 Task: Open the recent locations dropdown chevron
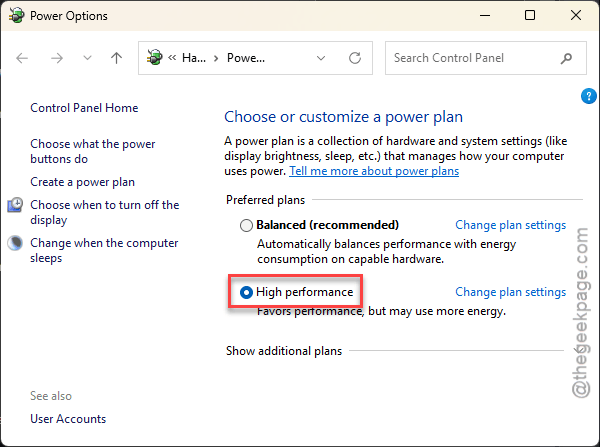point(88,58)
